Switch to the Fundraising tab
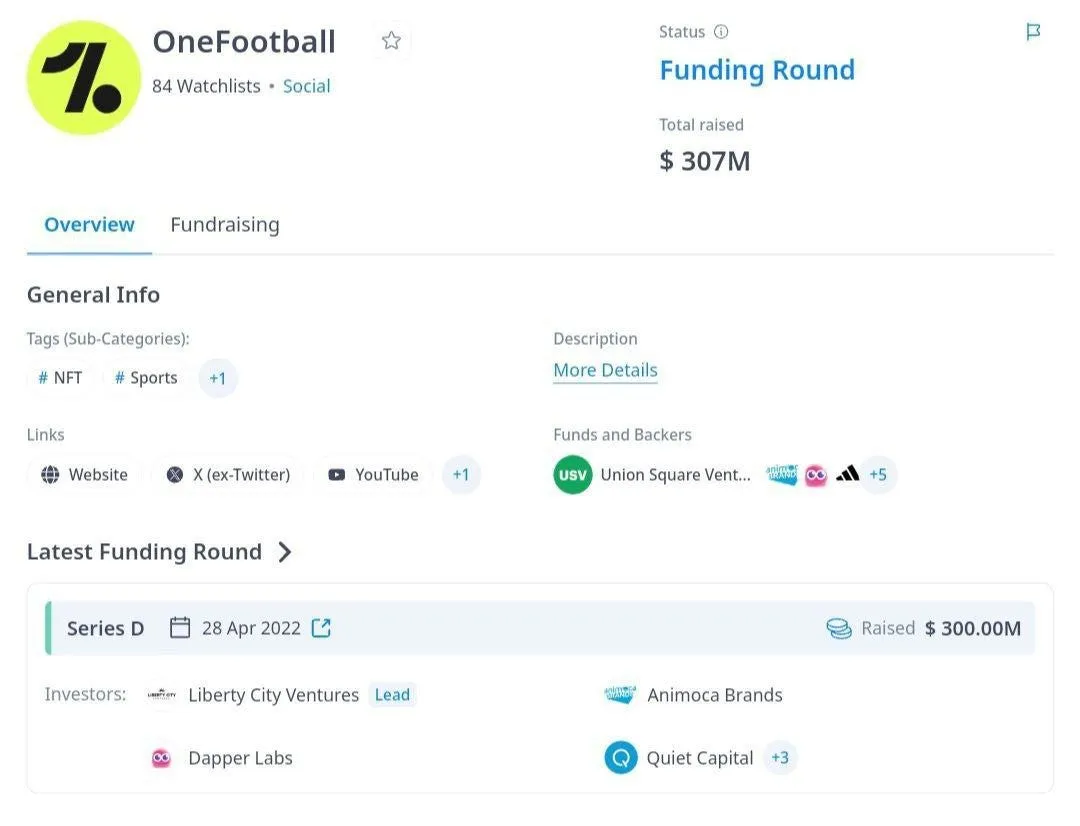 click(224, 225)
